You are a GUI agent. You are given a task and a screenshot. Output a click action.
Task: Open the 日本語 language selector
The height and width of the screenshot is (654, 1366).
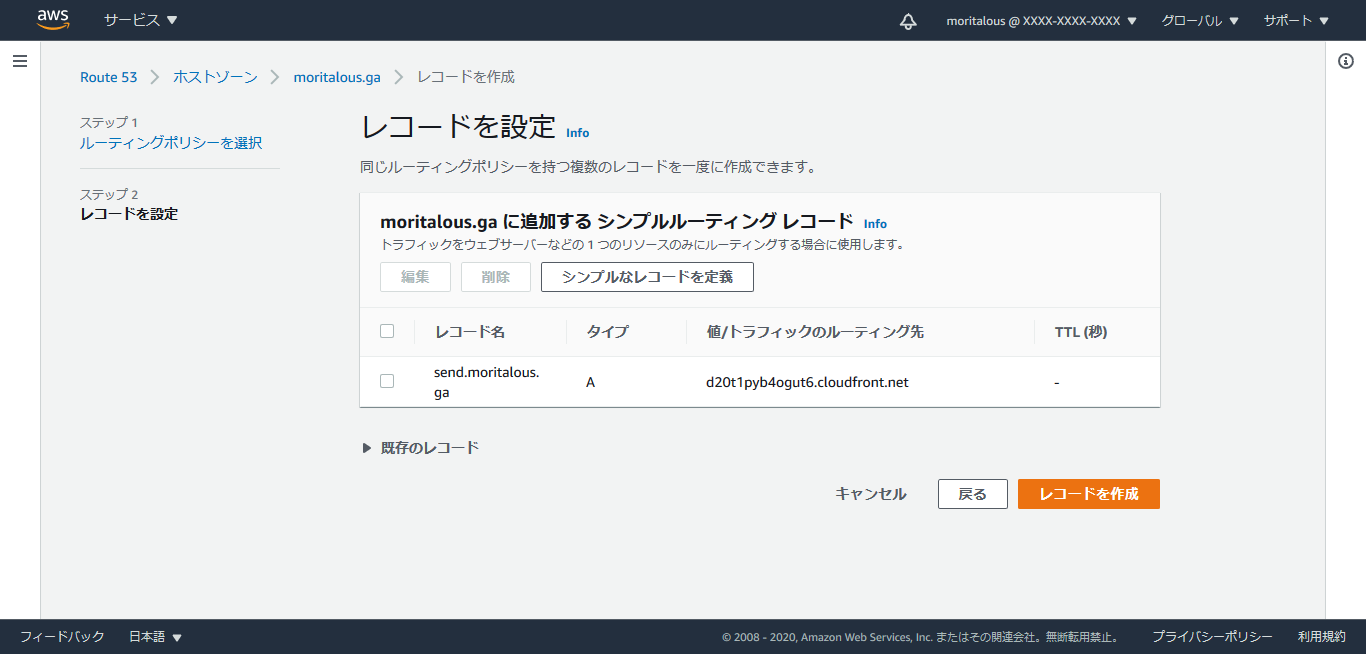[155, 637]
